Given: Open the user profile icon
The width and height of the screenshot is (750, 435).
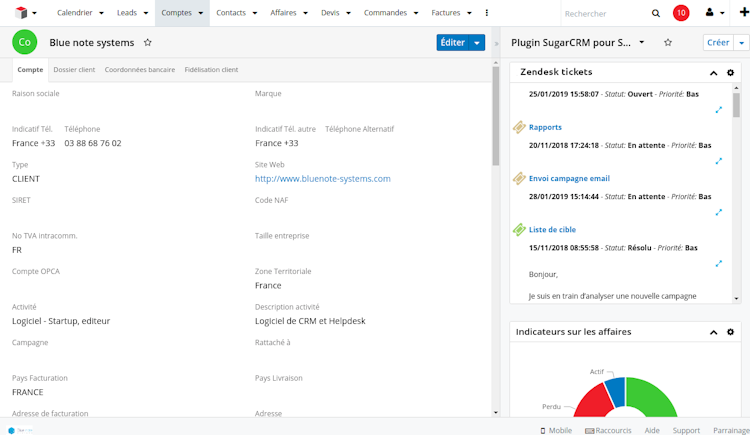Looking at the screenshot, I should [x=709, y=13].
